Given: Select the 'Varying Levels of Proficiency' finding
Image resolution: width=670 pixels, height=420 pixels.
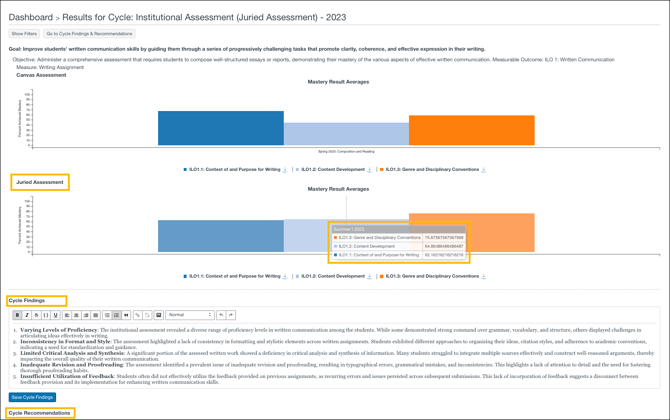Looking at the screenshot, I should [59, 330].
